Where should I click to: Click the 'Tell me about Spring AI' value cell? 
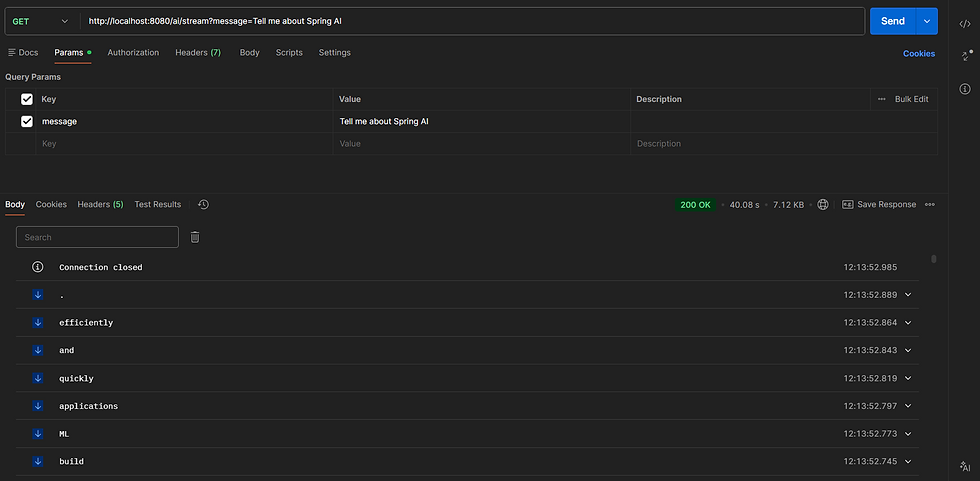(482, 122)
